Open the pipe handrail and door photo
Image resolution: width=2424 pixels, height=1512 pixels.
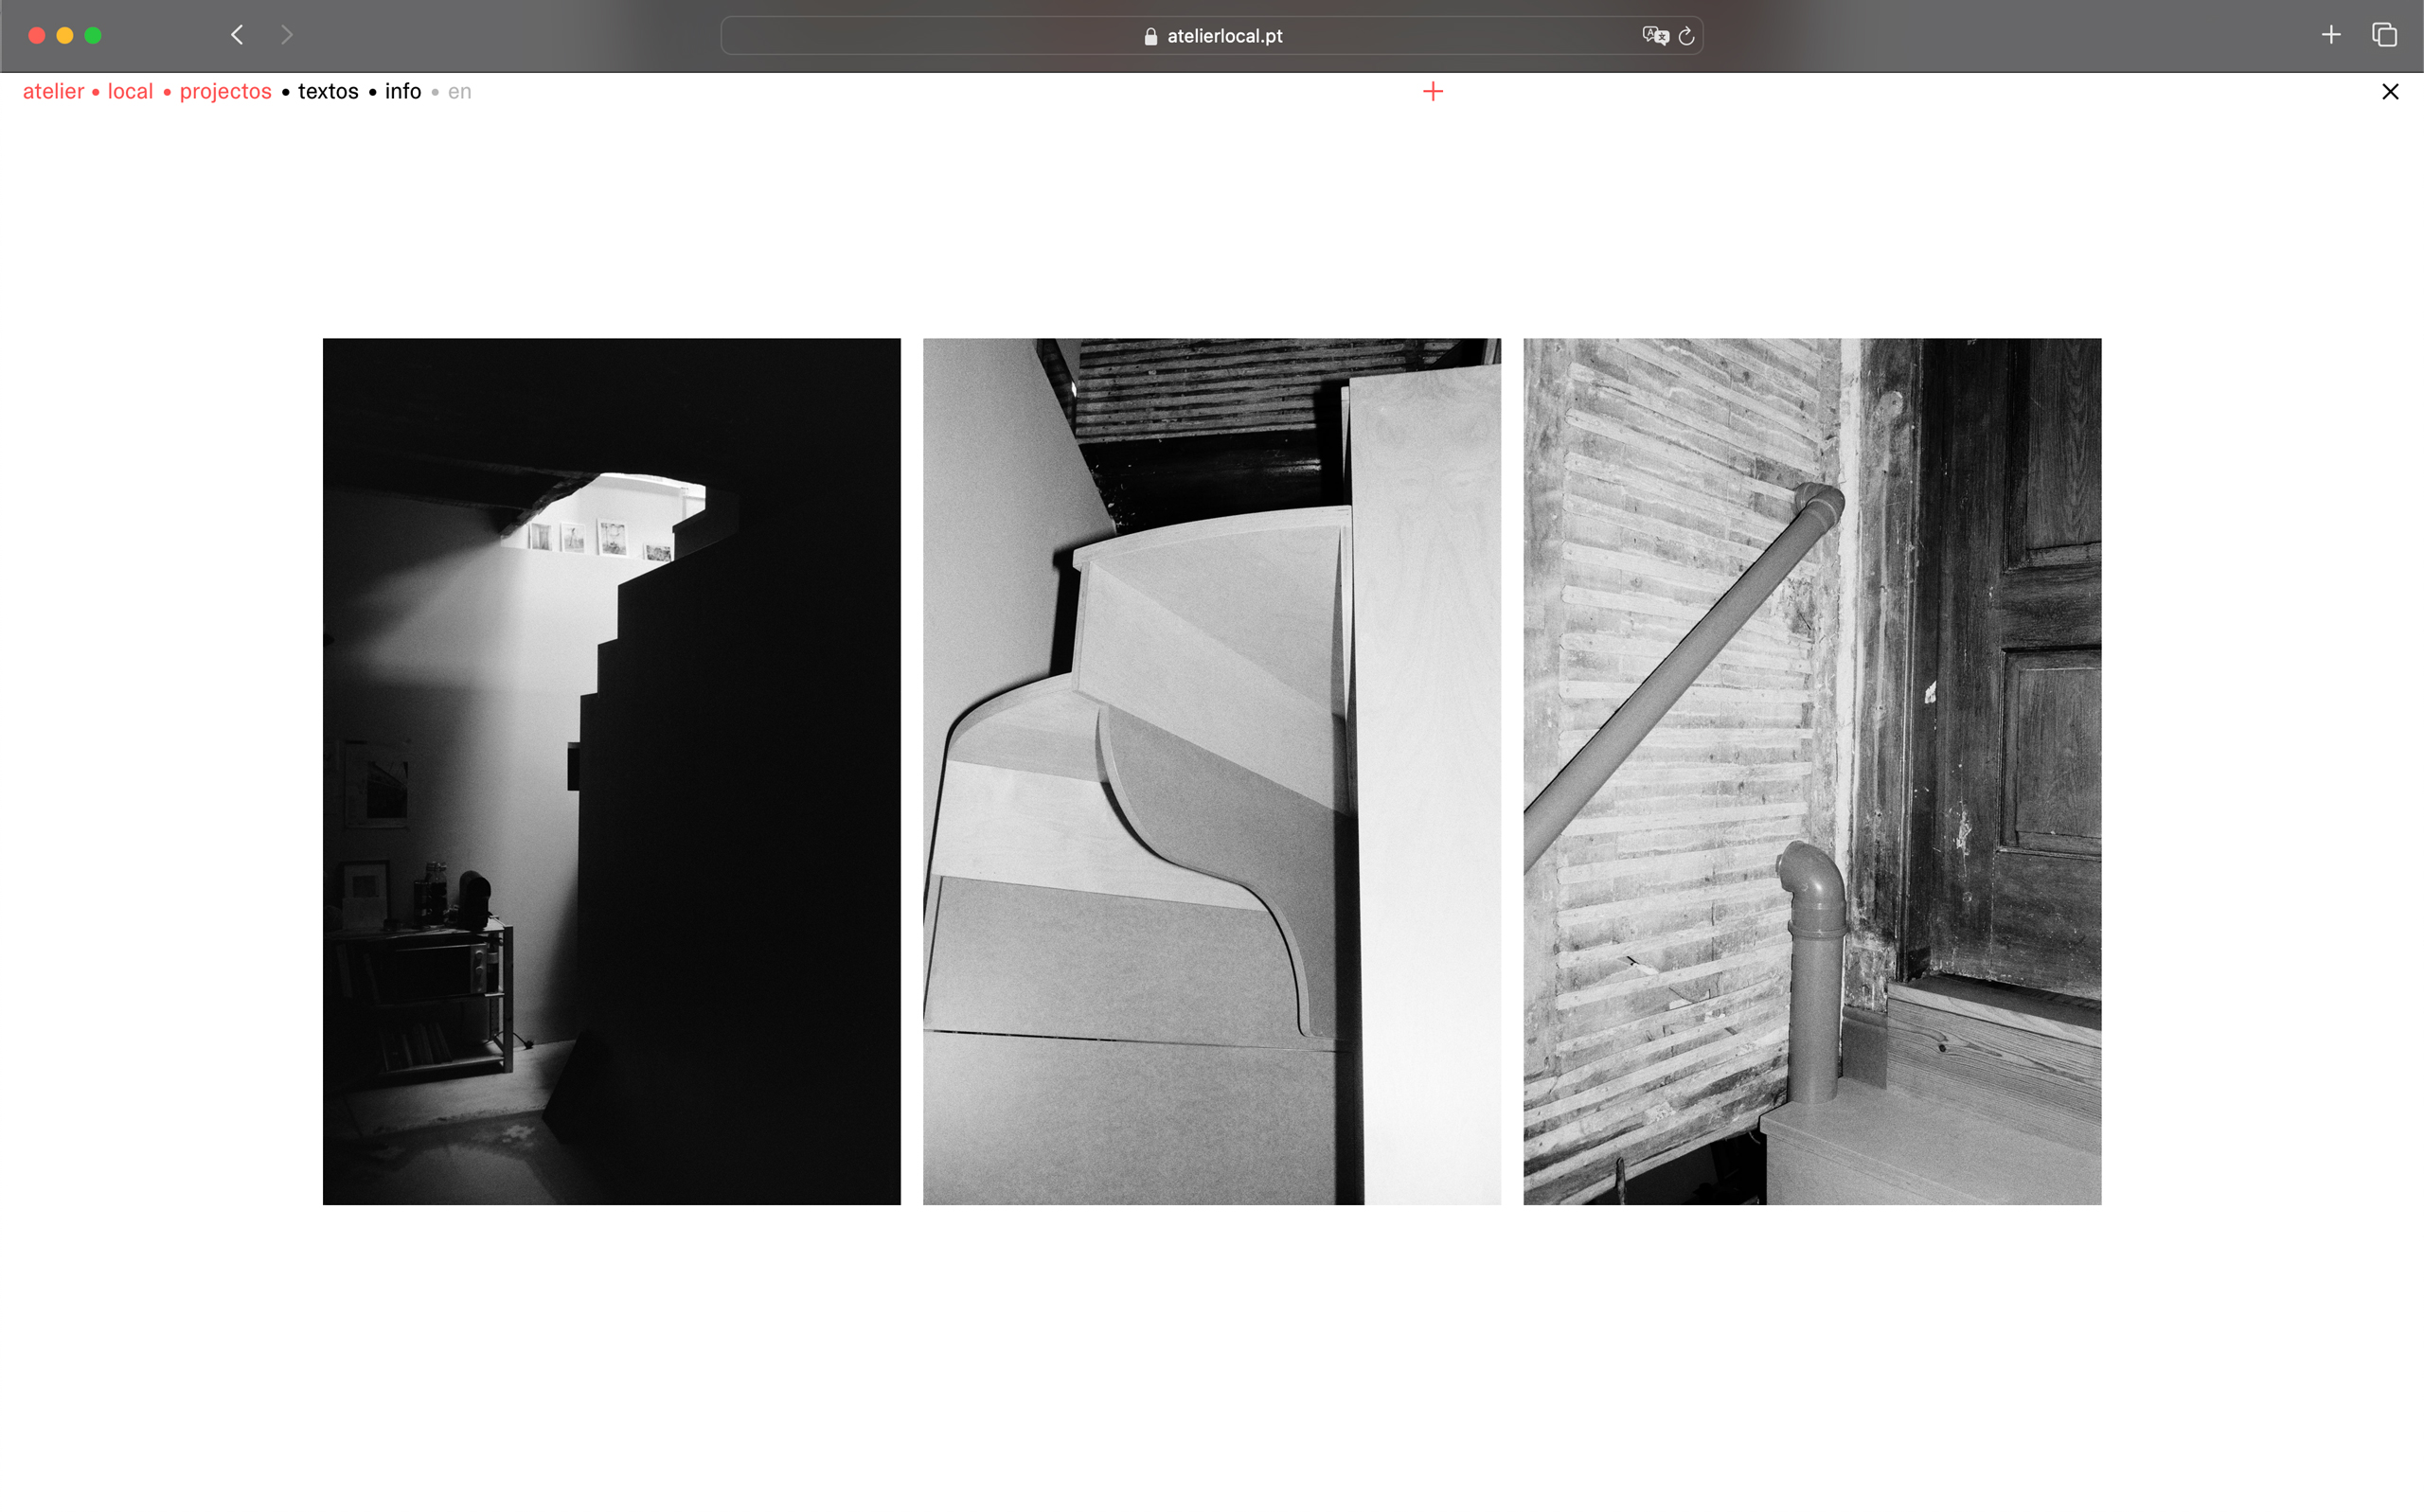click(x=1811, y=771)
